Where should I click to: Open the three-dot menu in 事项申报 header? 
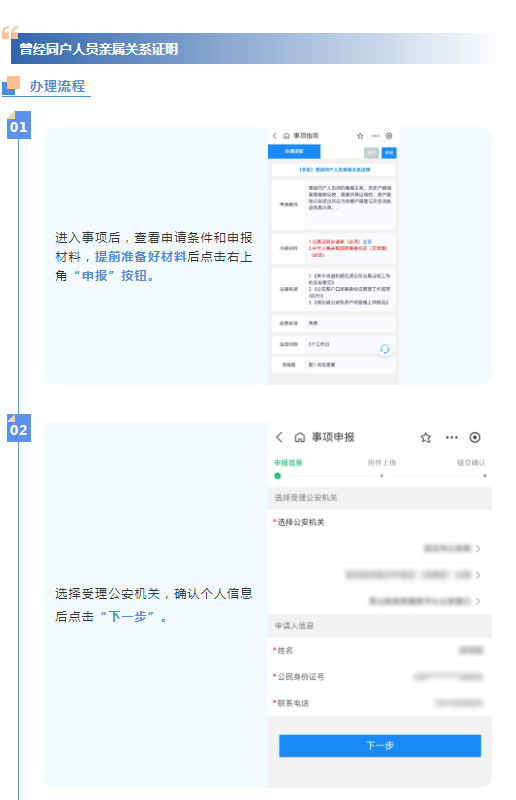(x=452, y=437)
